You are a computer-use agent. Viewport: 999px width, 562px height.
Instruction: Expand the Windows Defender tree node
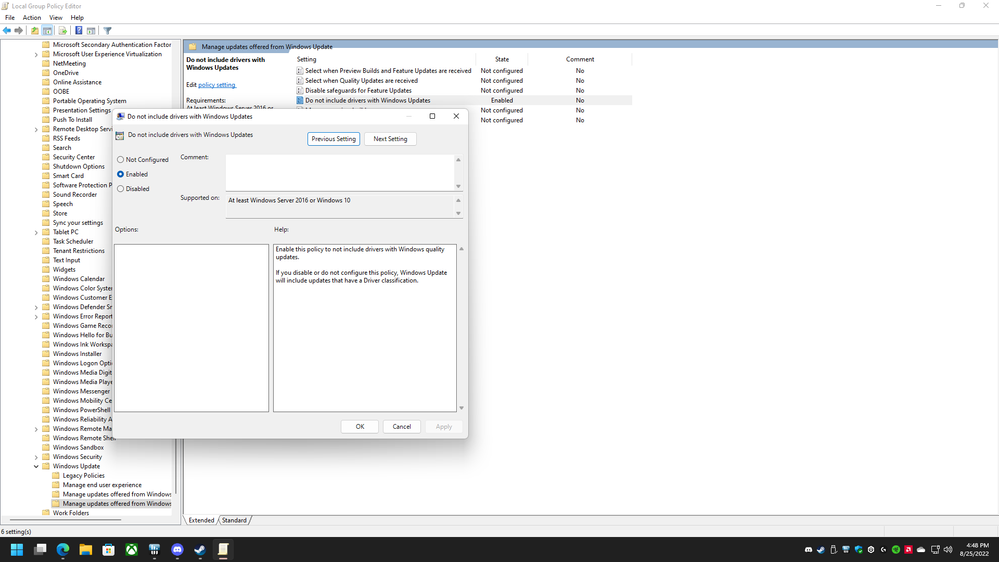click(x=36, y=307)
